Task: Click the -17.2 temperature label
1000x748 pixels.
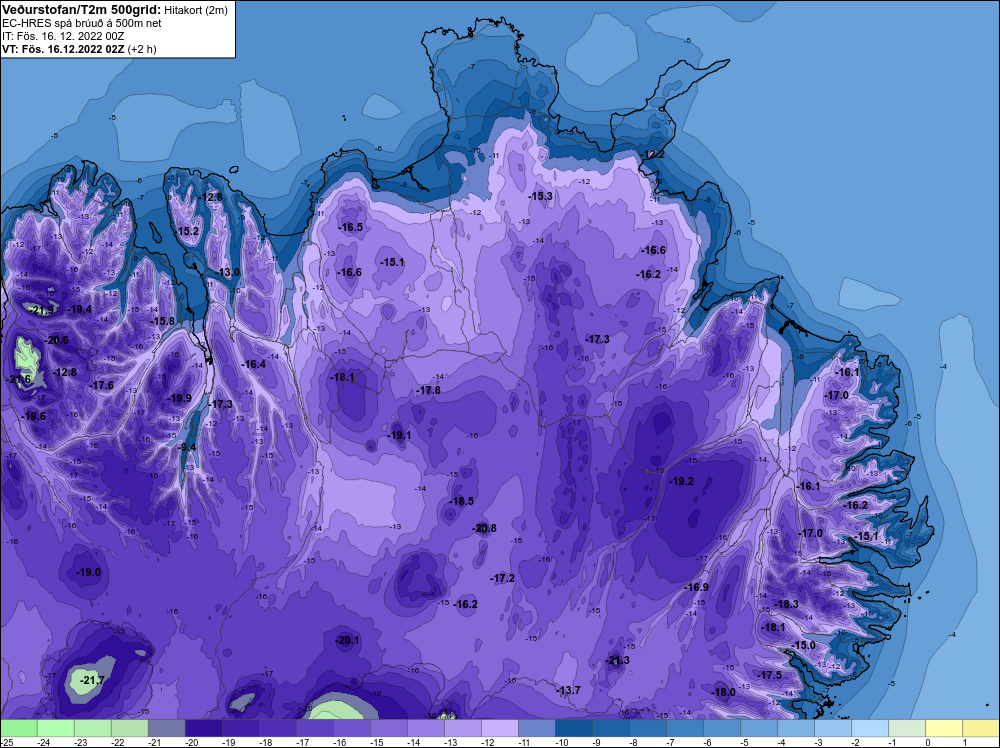Action: (x=503, y=578)
